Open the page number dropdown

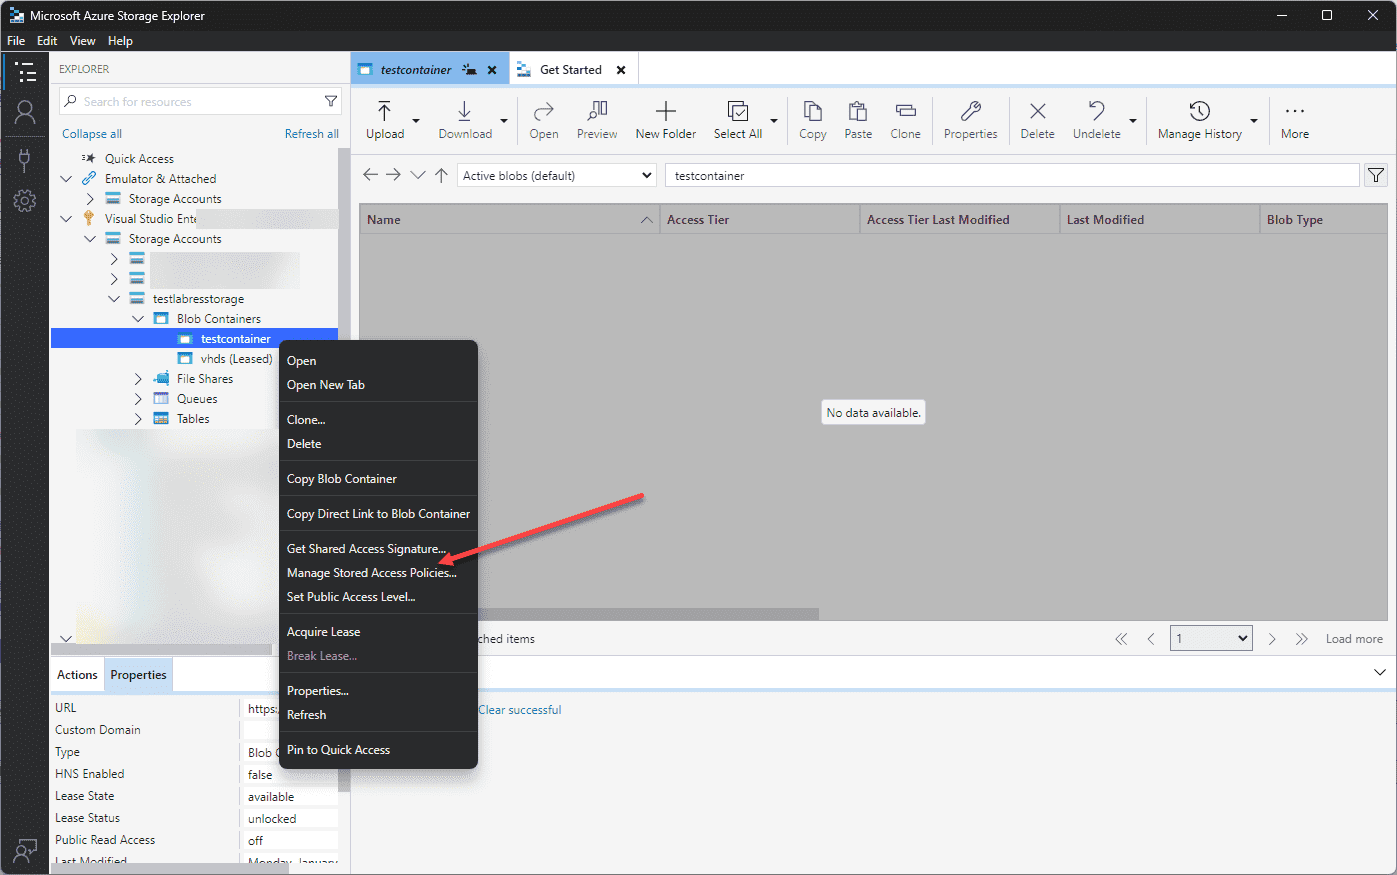1211,638
